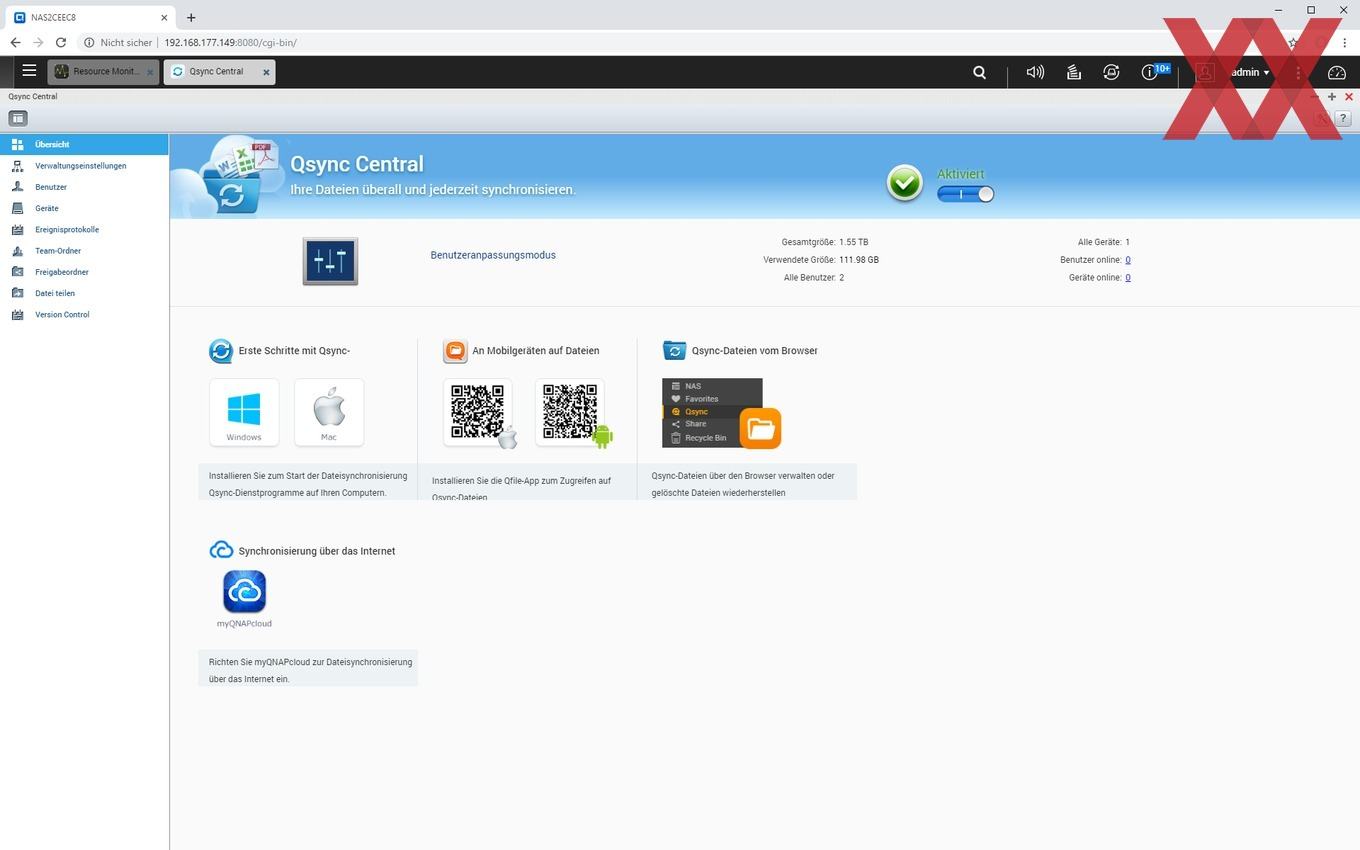Open the QTS search magnifier
This screenshot has height=850, width=1360.
click(980, 72)
